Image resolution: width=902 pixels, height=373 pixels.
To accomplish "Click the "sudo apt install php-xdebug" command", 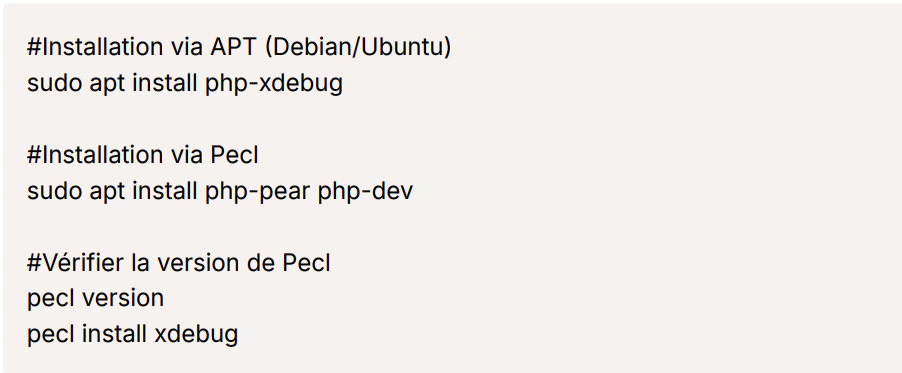I will (x=185, y=84).
